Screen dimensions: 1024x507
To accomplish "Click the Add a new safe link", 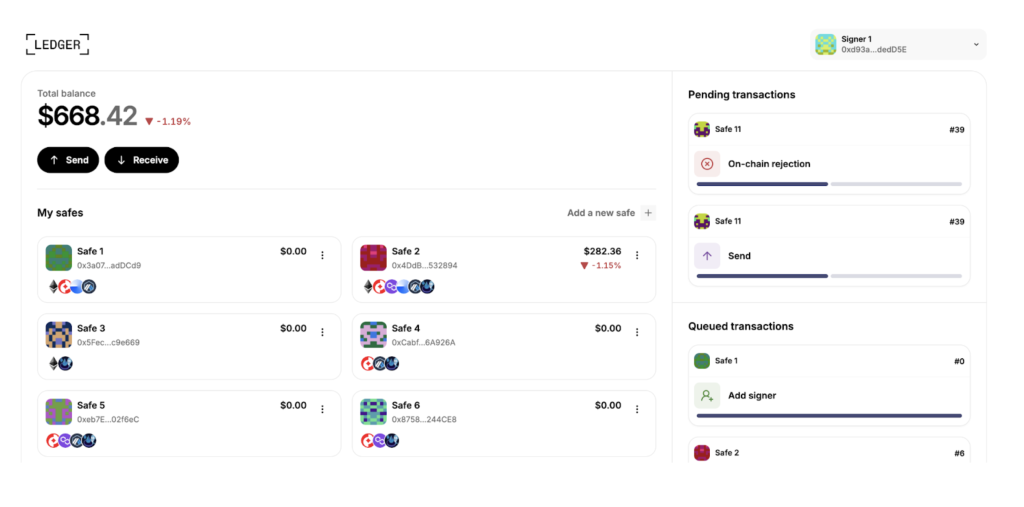I will [600, 213].
